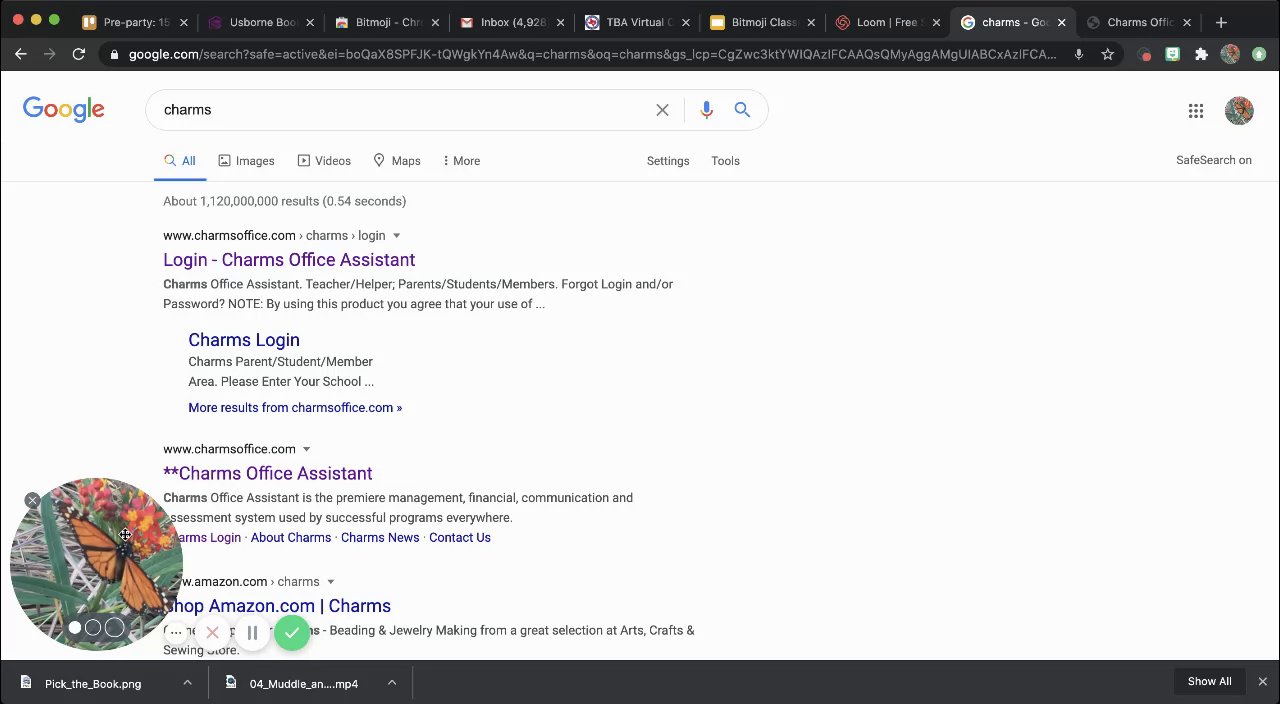Image resolution: width=1280 pixels, height=704 pixels.
Task: Switch to the Videos results tab
Action: click(x=323, y=161)
